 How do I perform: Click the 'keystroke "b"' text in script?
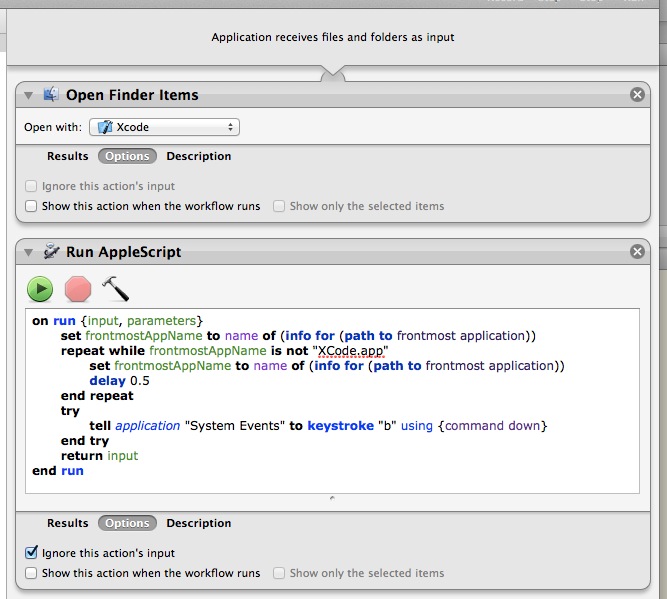point(352,426)
